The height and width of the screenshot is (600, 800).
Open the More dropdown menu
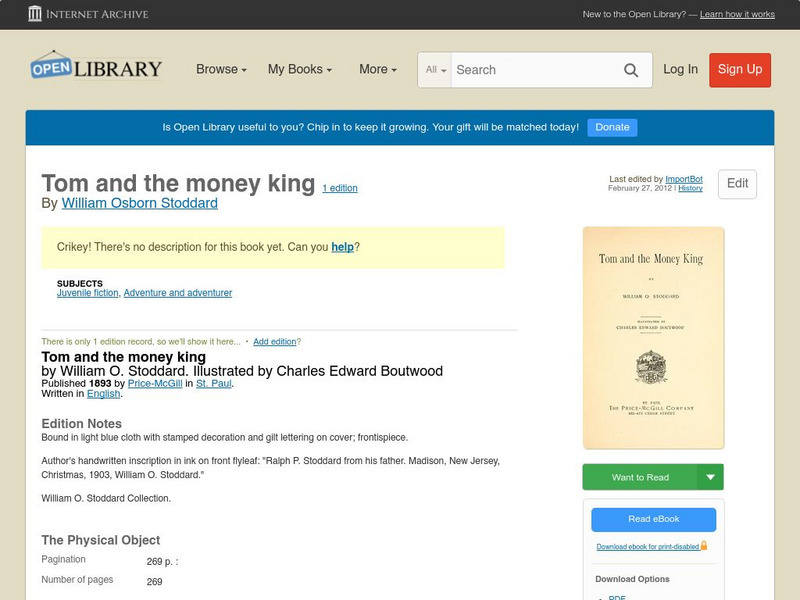(378, 70)
